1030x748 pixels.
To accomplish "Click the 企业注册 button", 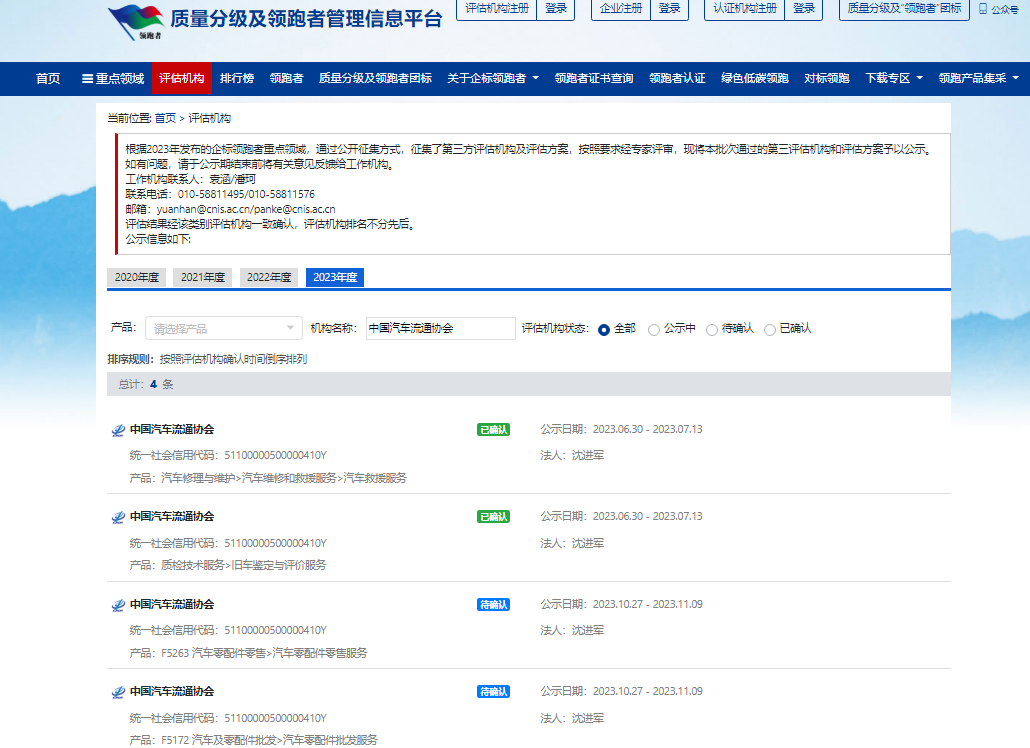I will tap(621, 8).
